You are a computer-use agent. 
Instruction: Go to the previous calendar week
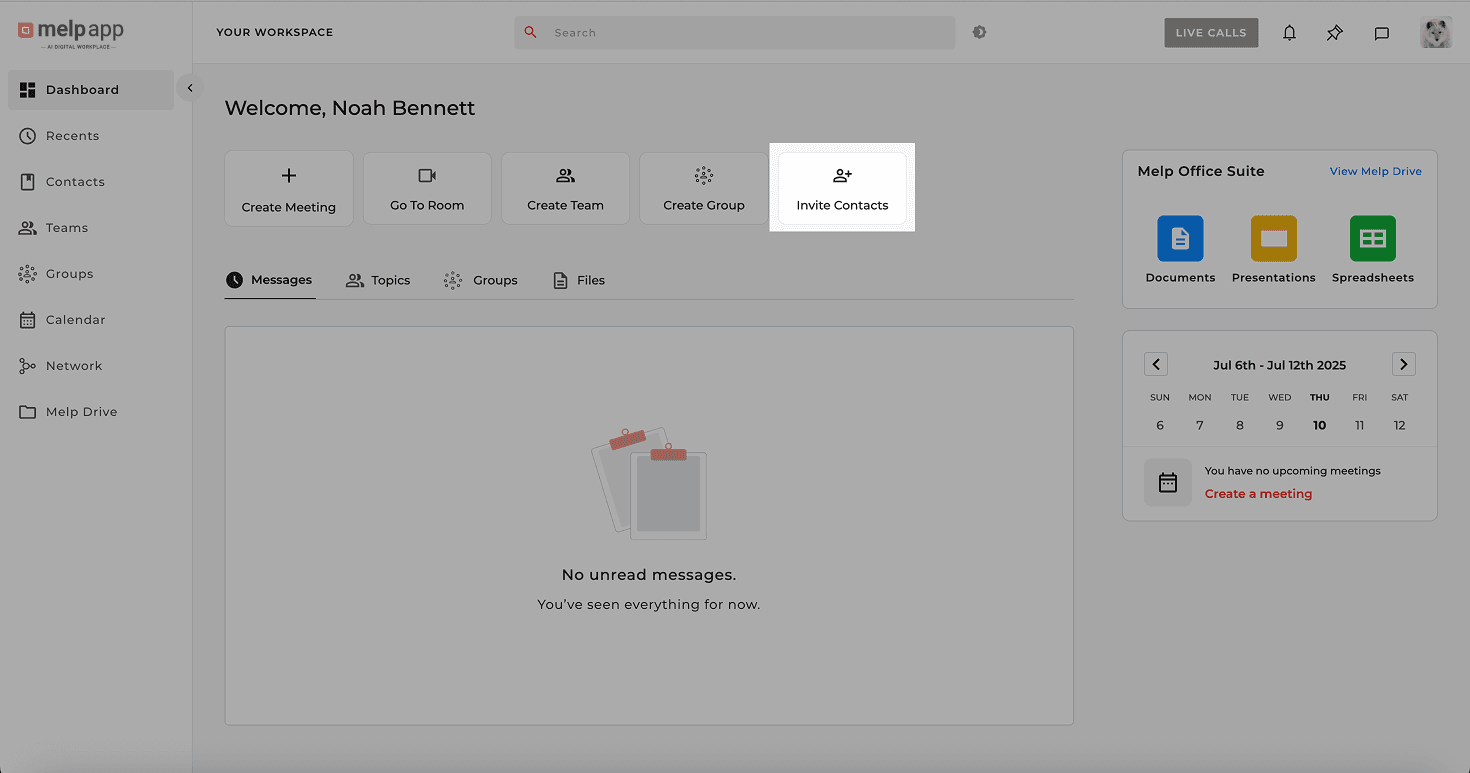[1156, 364]
